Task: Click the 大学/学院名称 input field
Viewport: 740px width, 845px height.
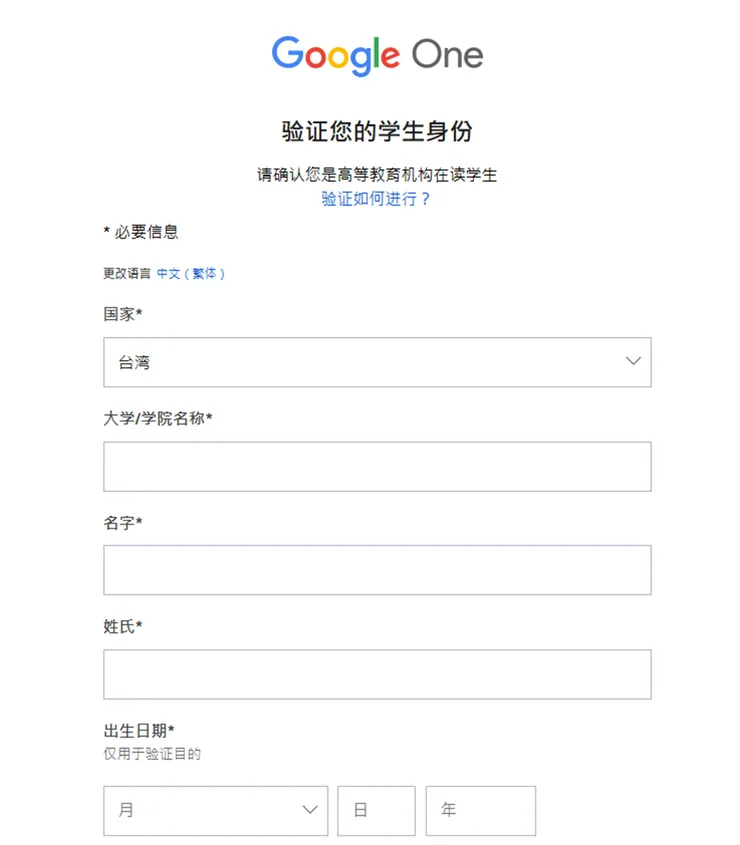Action: point(377,466)
